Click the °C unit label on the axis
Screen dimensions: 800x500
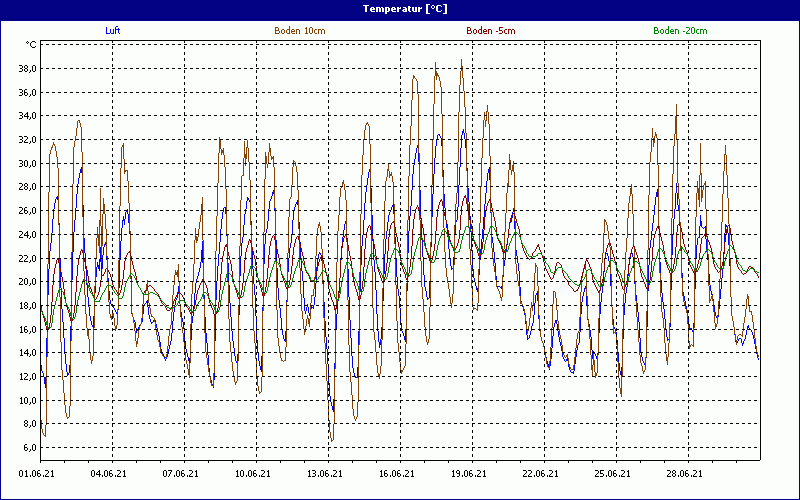pyautogui.click(x=31, y=45)
